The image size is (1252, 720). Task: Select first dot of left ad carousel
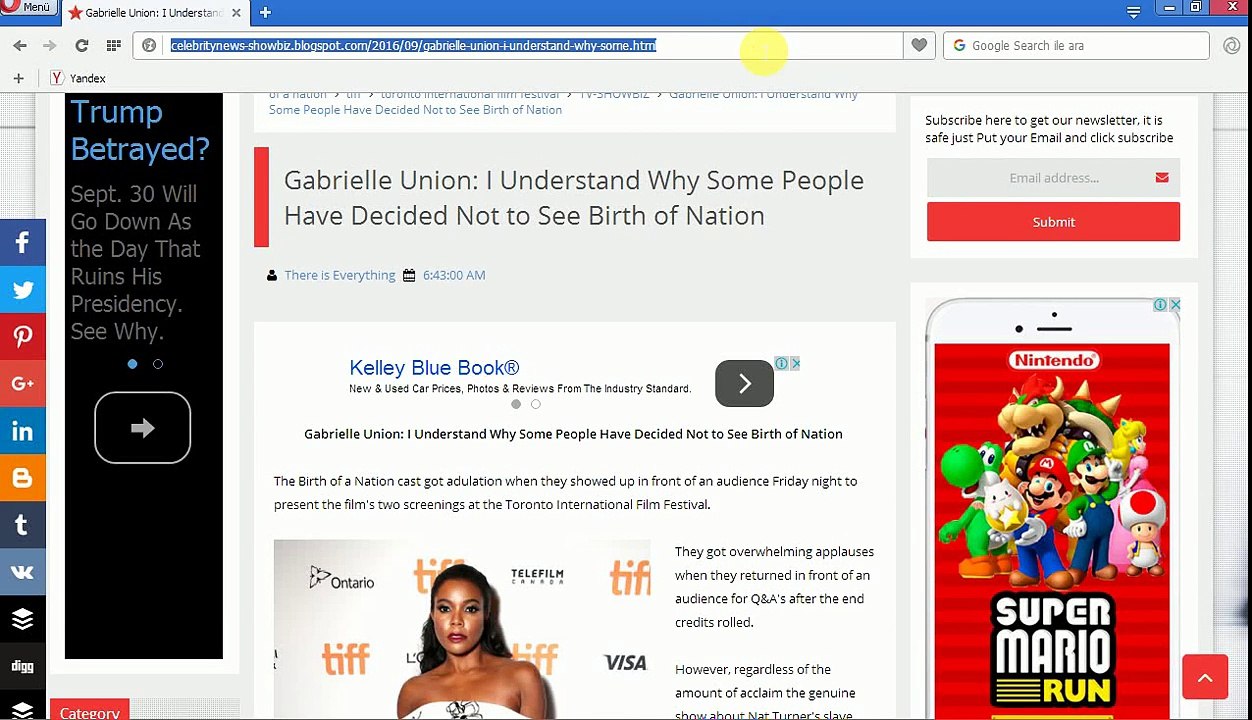132,364
